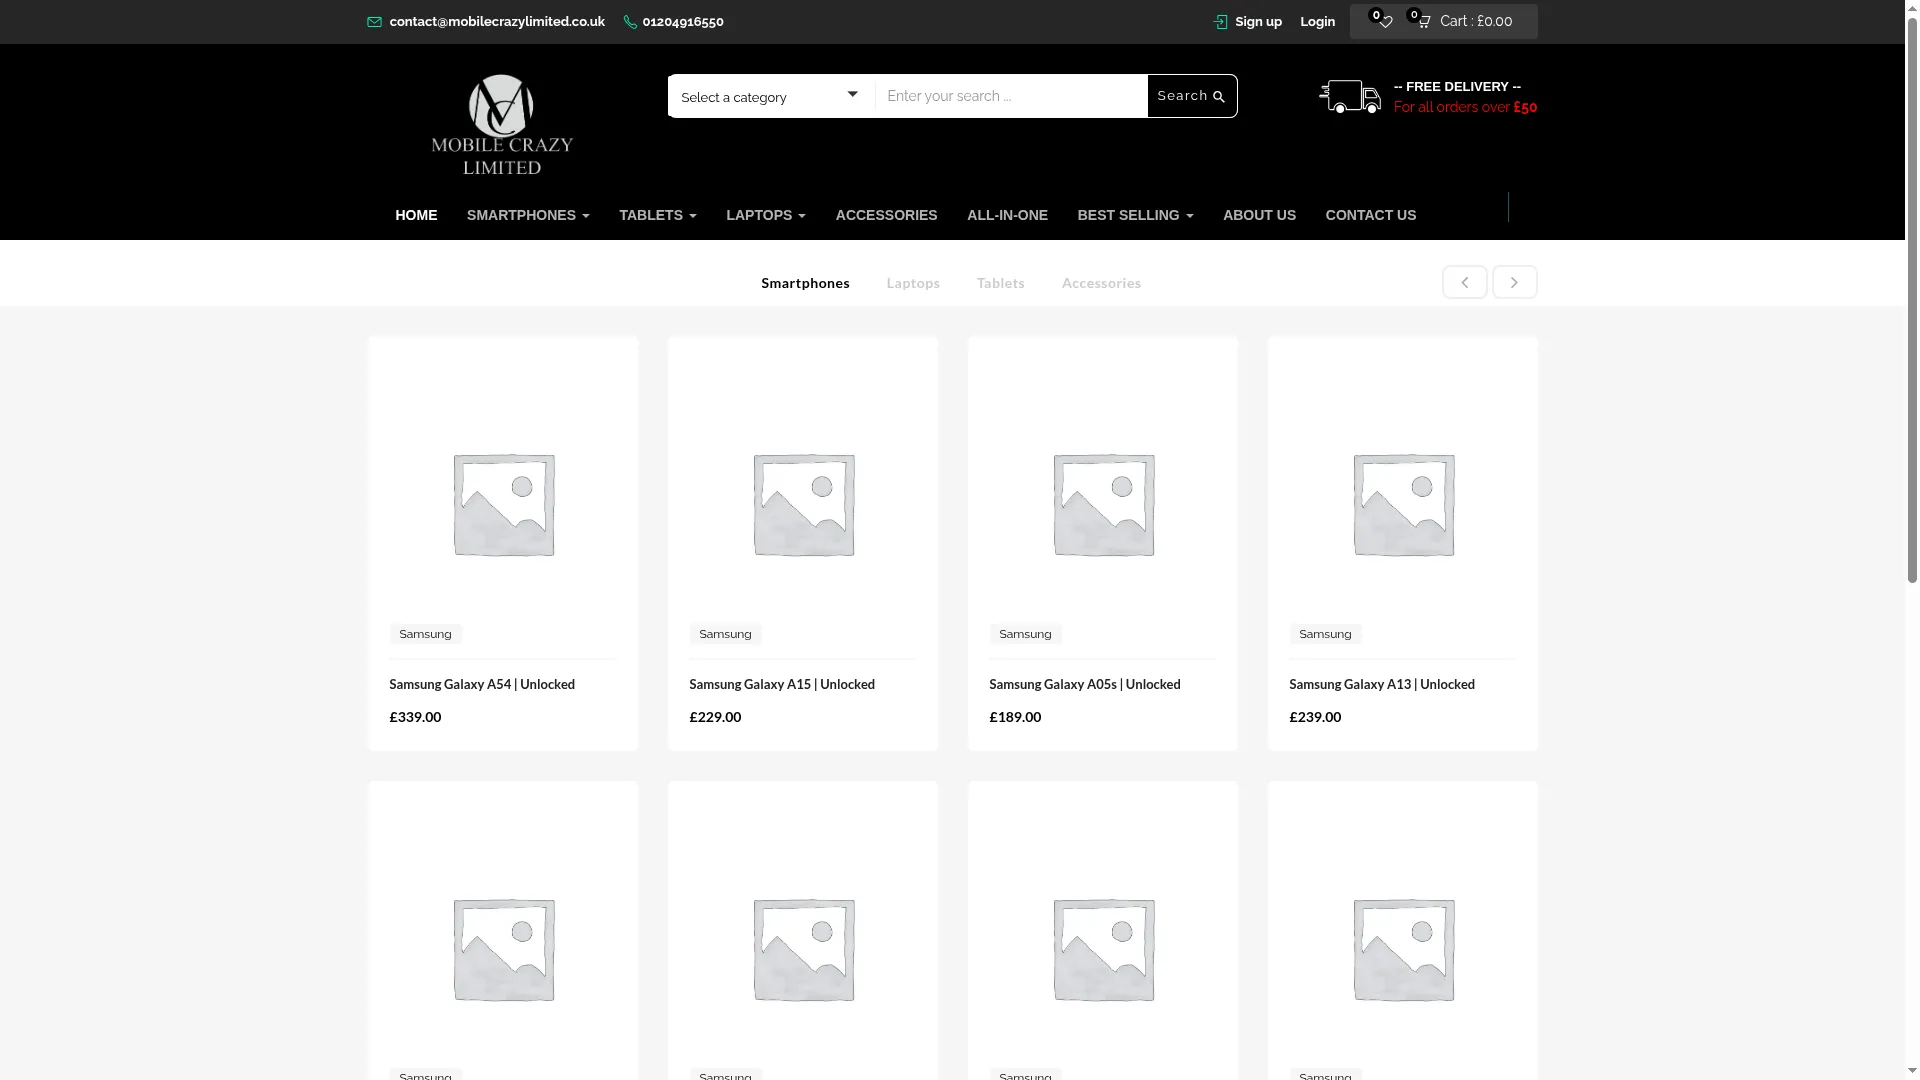Viewport: 1920px width, 1080px height.
Task: Open the ALL-IN-ONE menu item
Action: pyautogui.click(x=1007, y=215)
